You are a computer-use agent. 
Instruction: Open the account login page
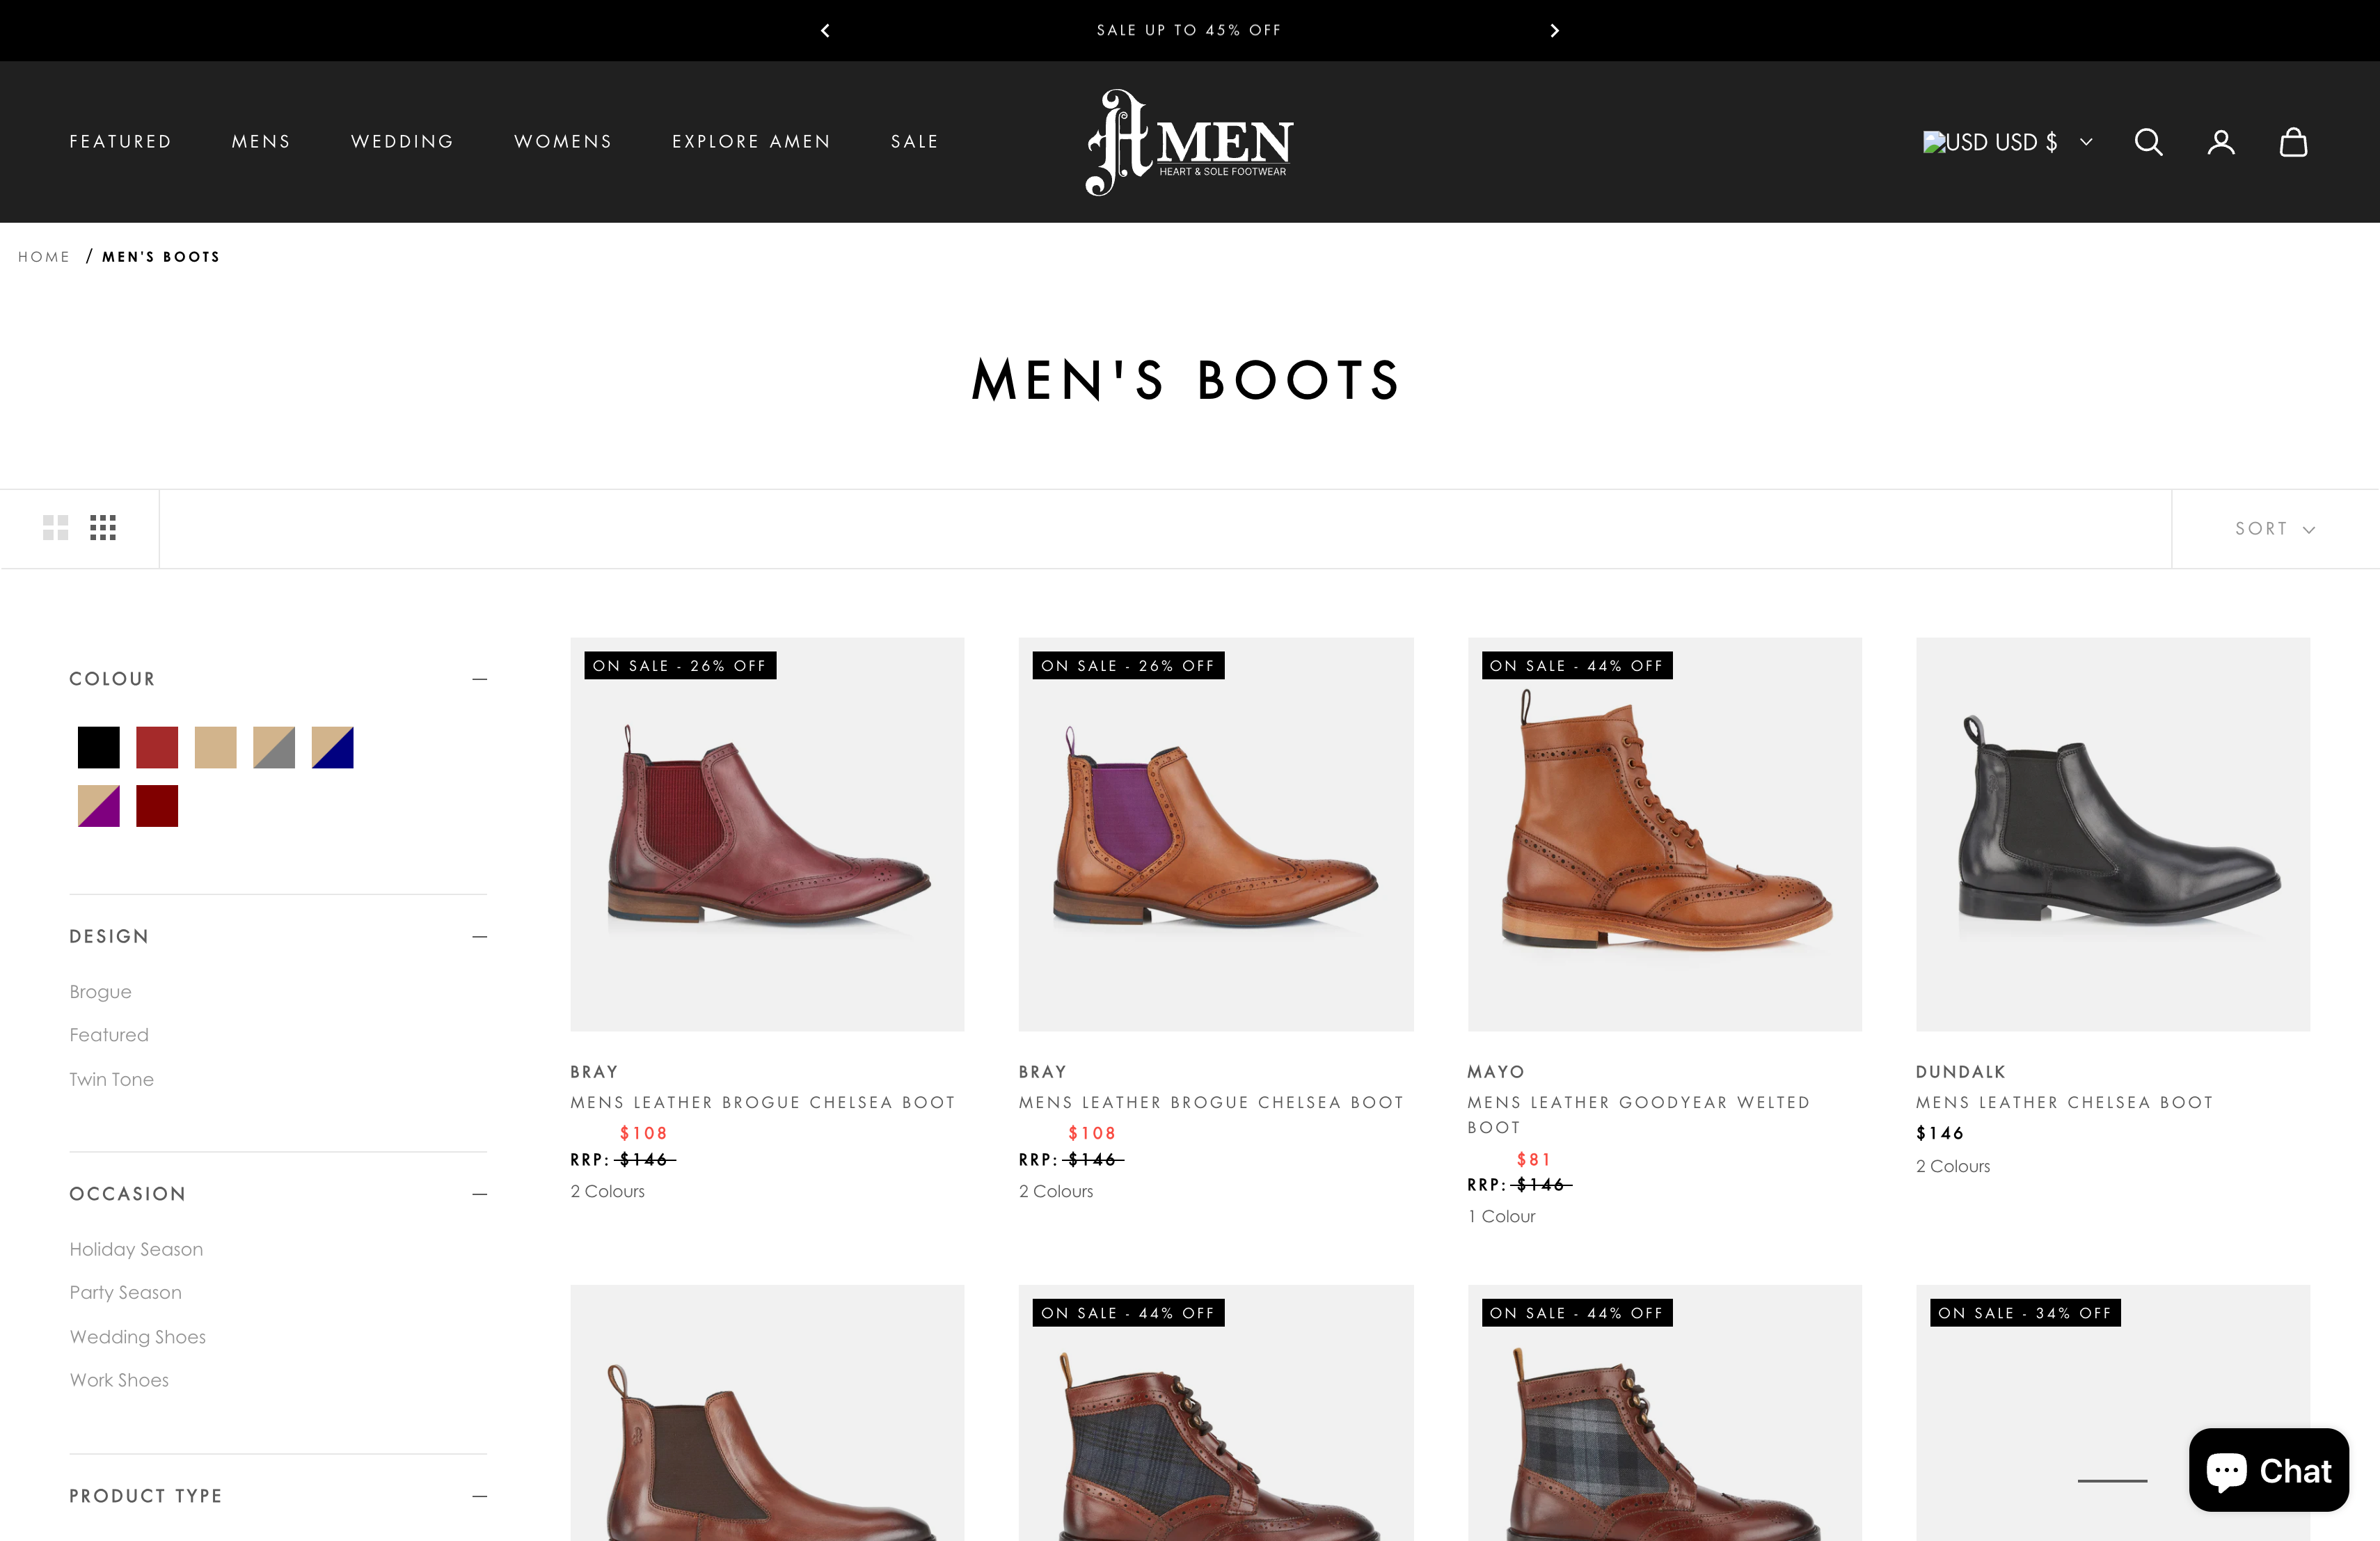2221,142
